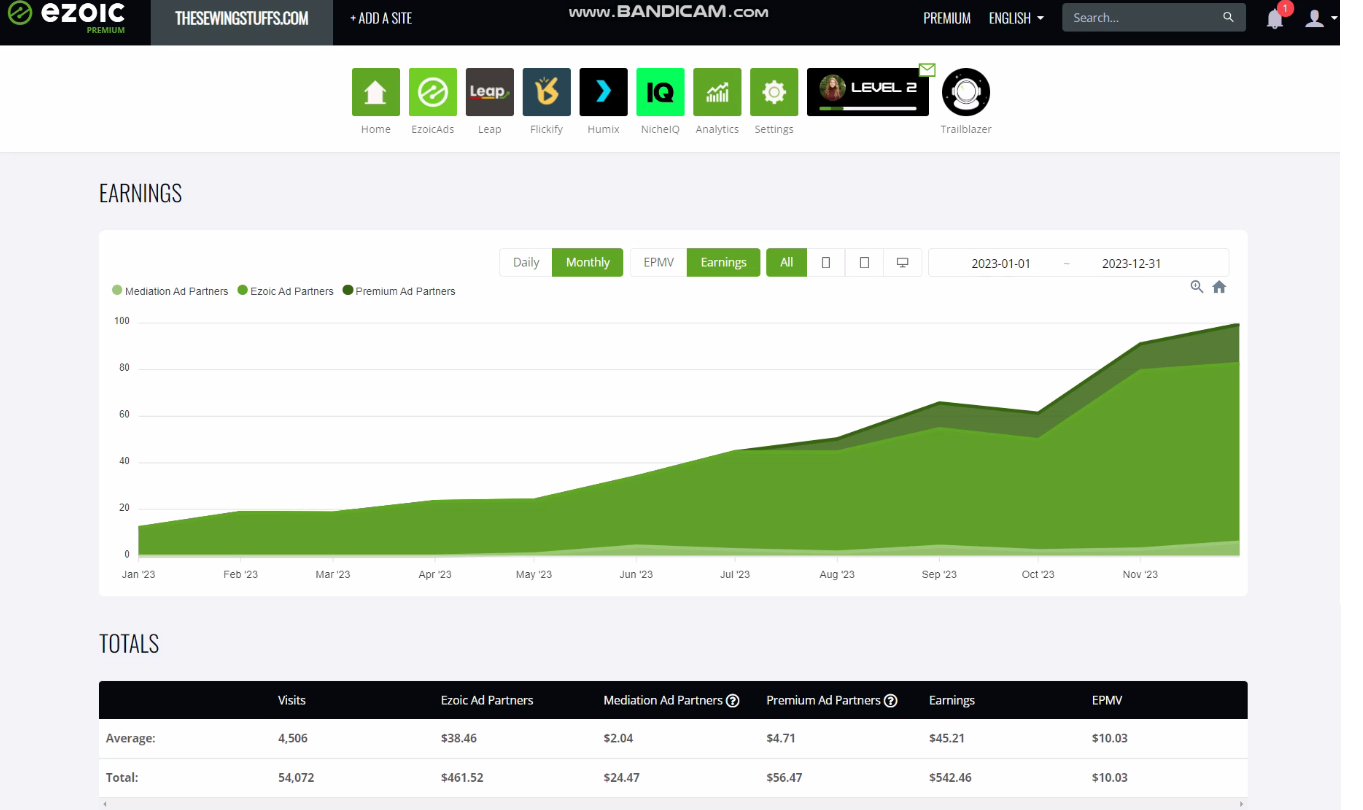Open the user account menu icon
The image size is (1363, 810).
pos(1315,18)
